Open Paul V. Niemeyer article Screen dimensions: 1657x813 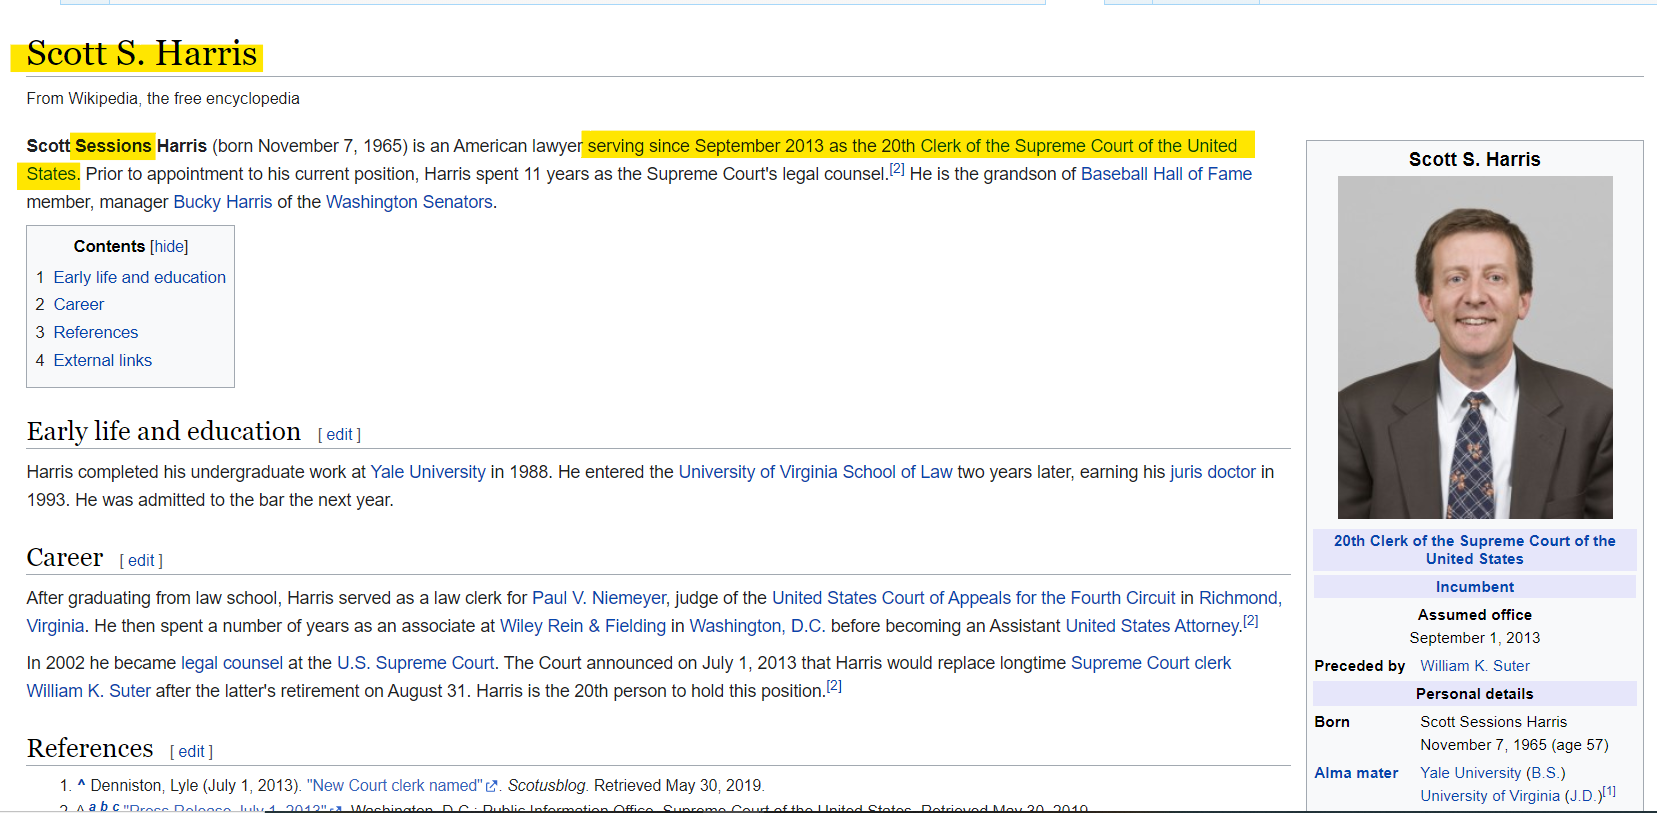(599, 598)
